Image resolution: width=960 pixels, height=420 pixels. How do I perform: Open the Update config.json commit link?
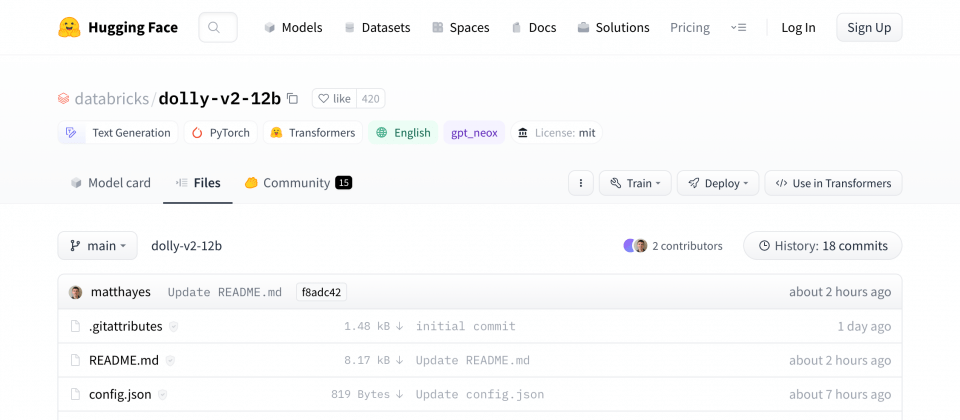[x=480, y=395]
